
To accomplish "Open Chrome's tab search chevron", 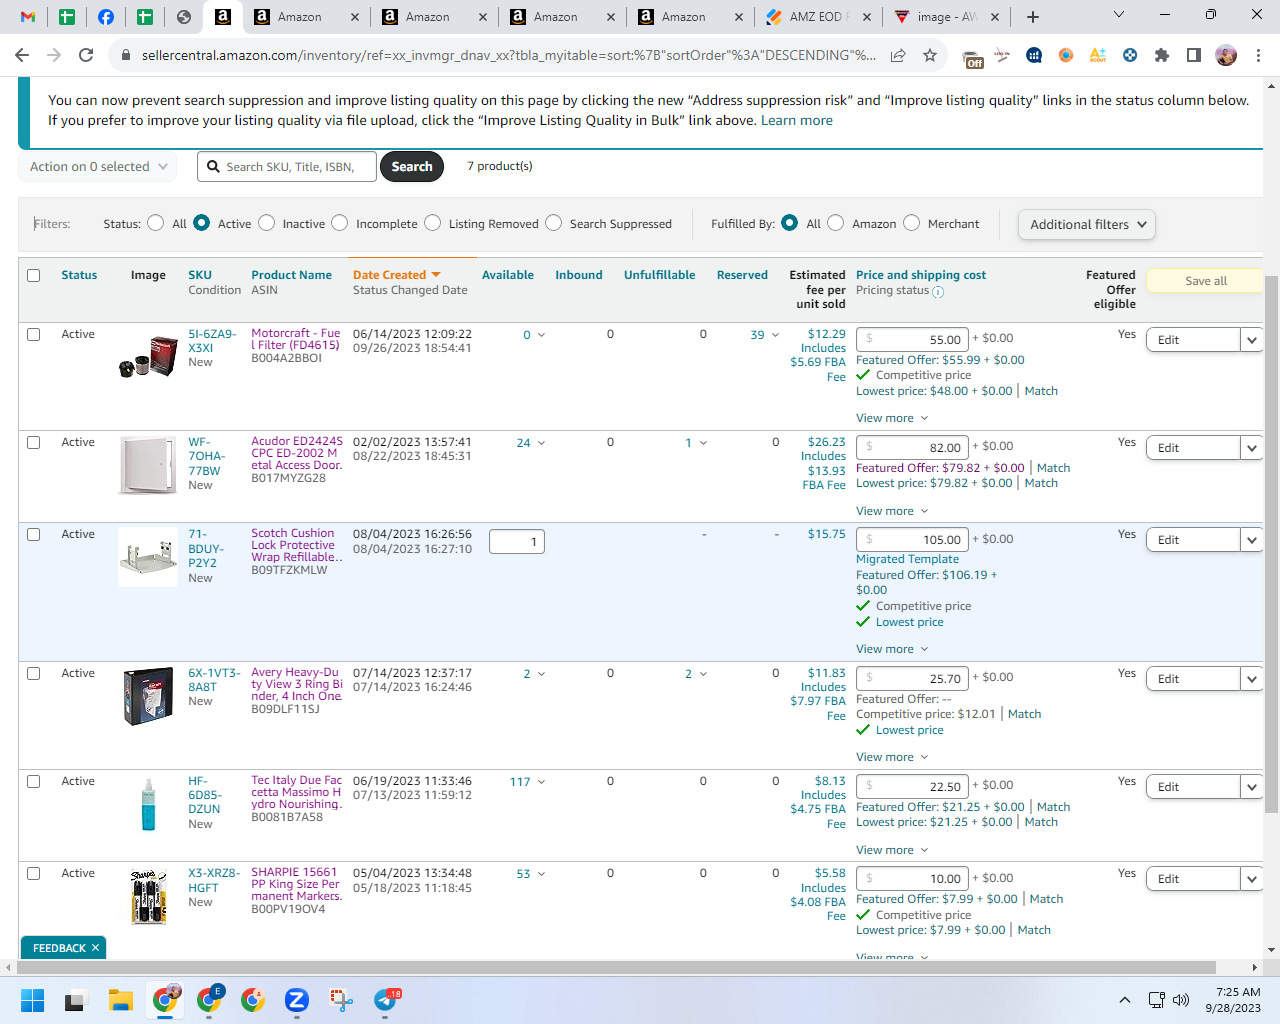I will coord(1119,15).
